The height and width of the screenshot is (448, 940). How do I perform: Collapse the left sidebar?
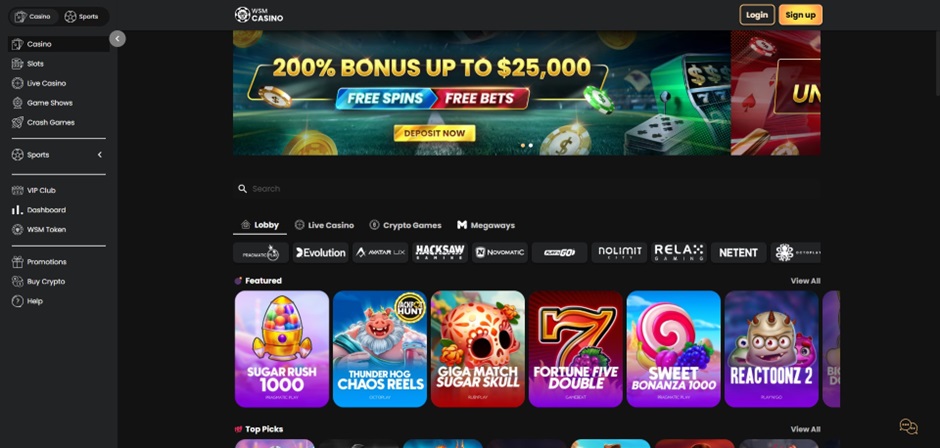click(x=118, y=39)
